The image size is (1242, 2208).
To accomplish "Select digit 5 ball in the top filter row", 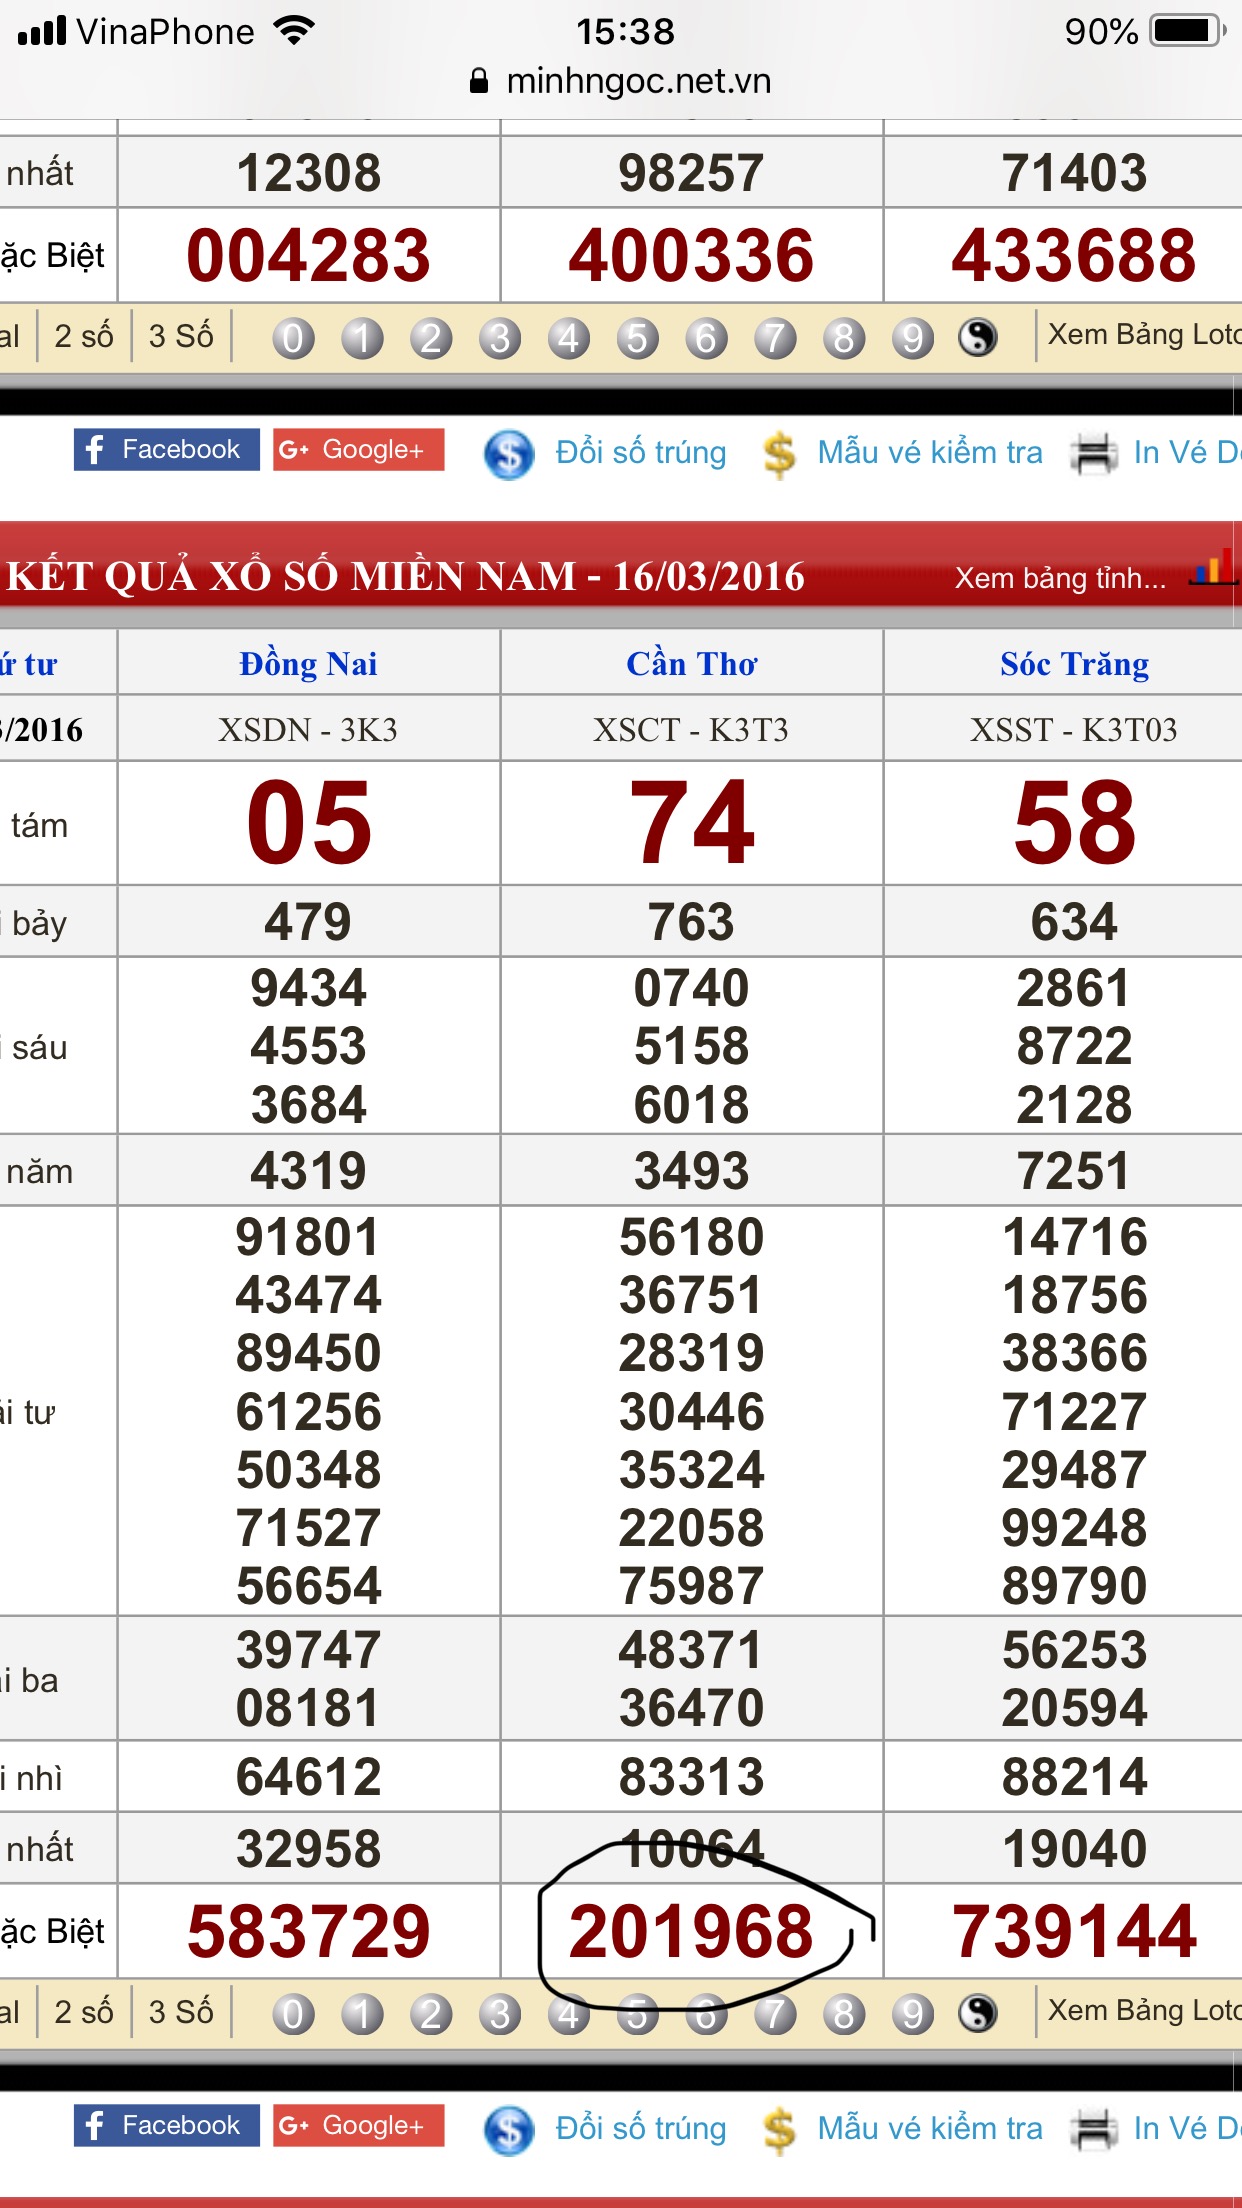I will coord(637,338).
